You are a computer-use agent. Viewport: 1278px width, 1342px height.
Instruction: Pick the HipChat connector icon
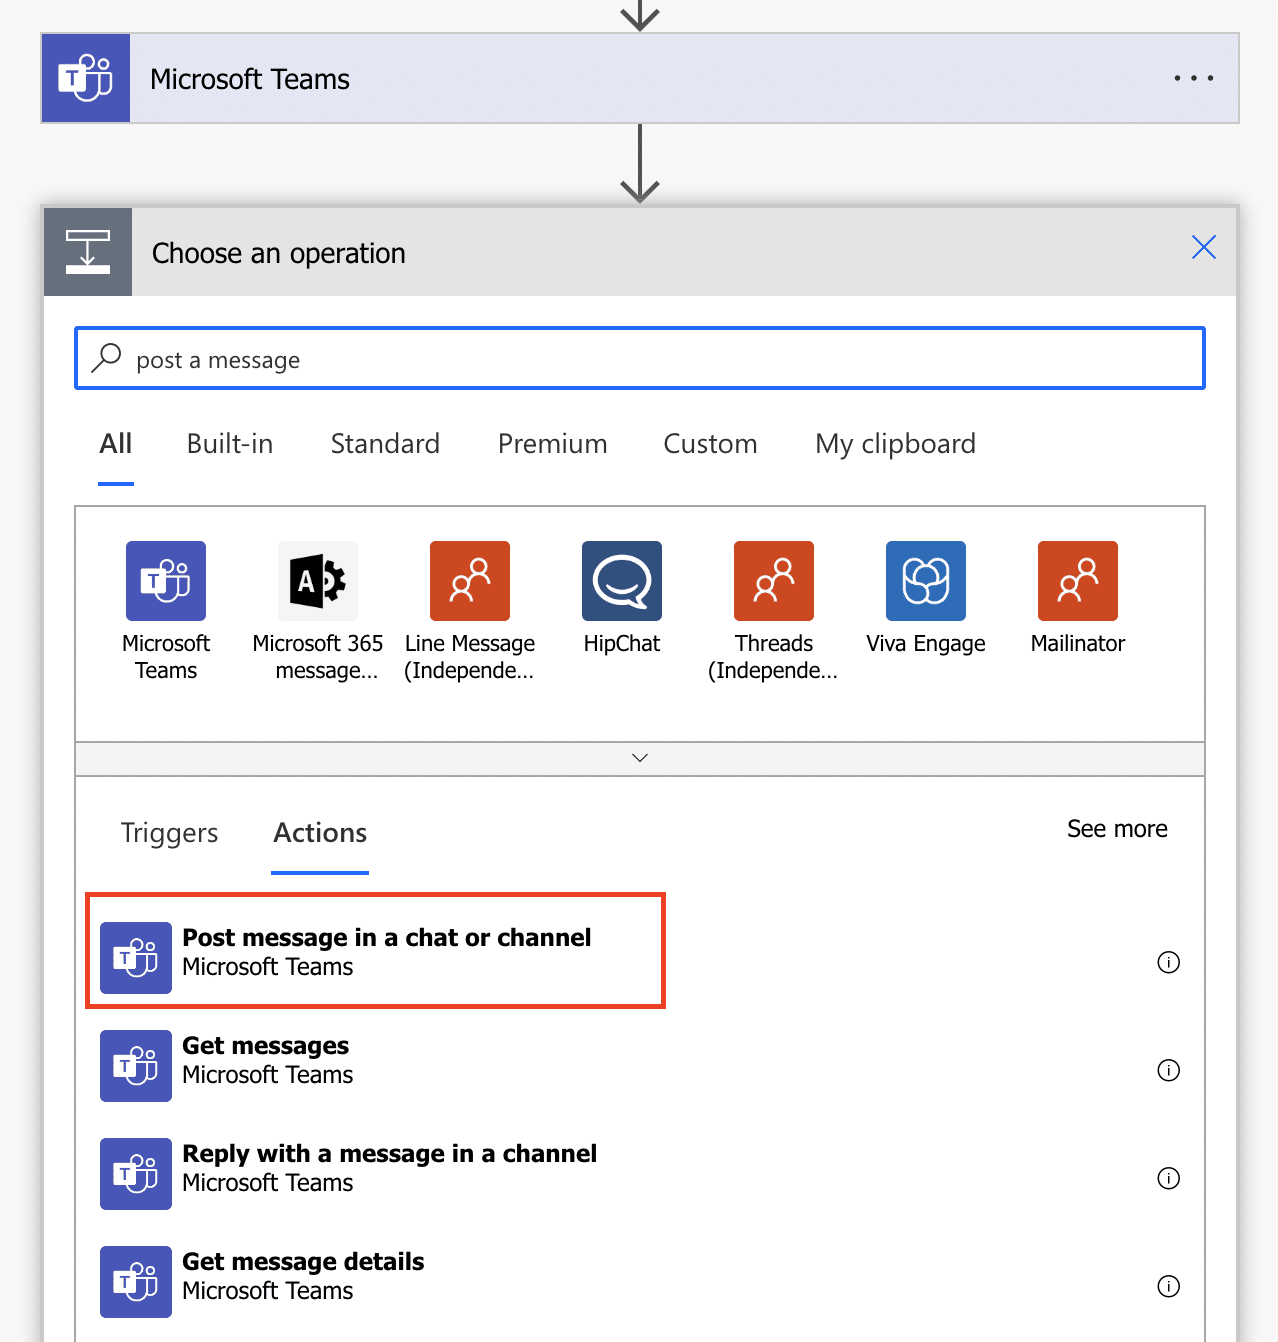point(622,581)
